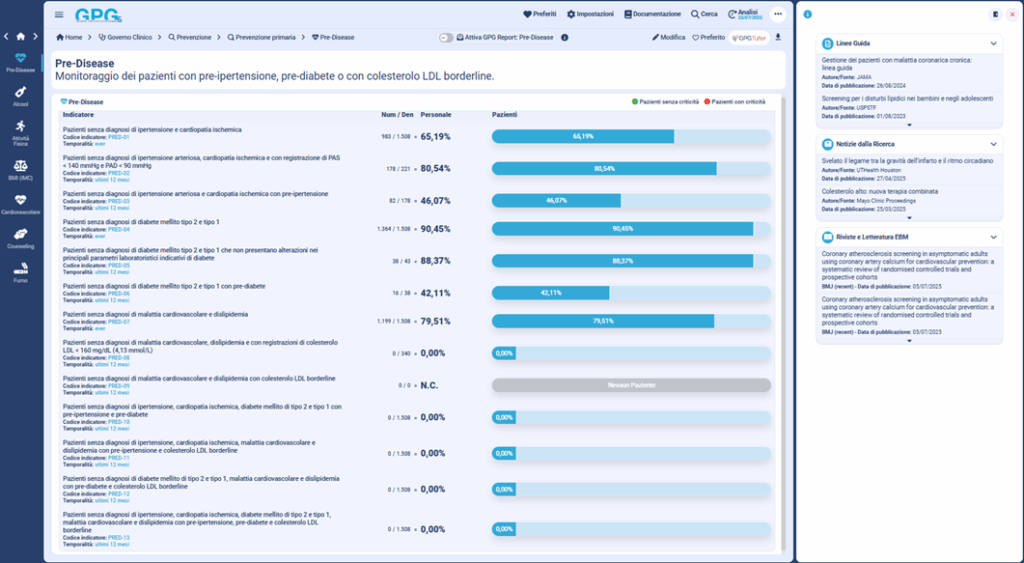Viewport: 1024px width, 563px height.
Task: Click the download icon next to GPG Tutor
Action: pos(778,37)
